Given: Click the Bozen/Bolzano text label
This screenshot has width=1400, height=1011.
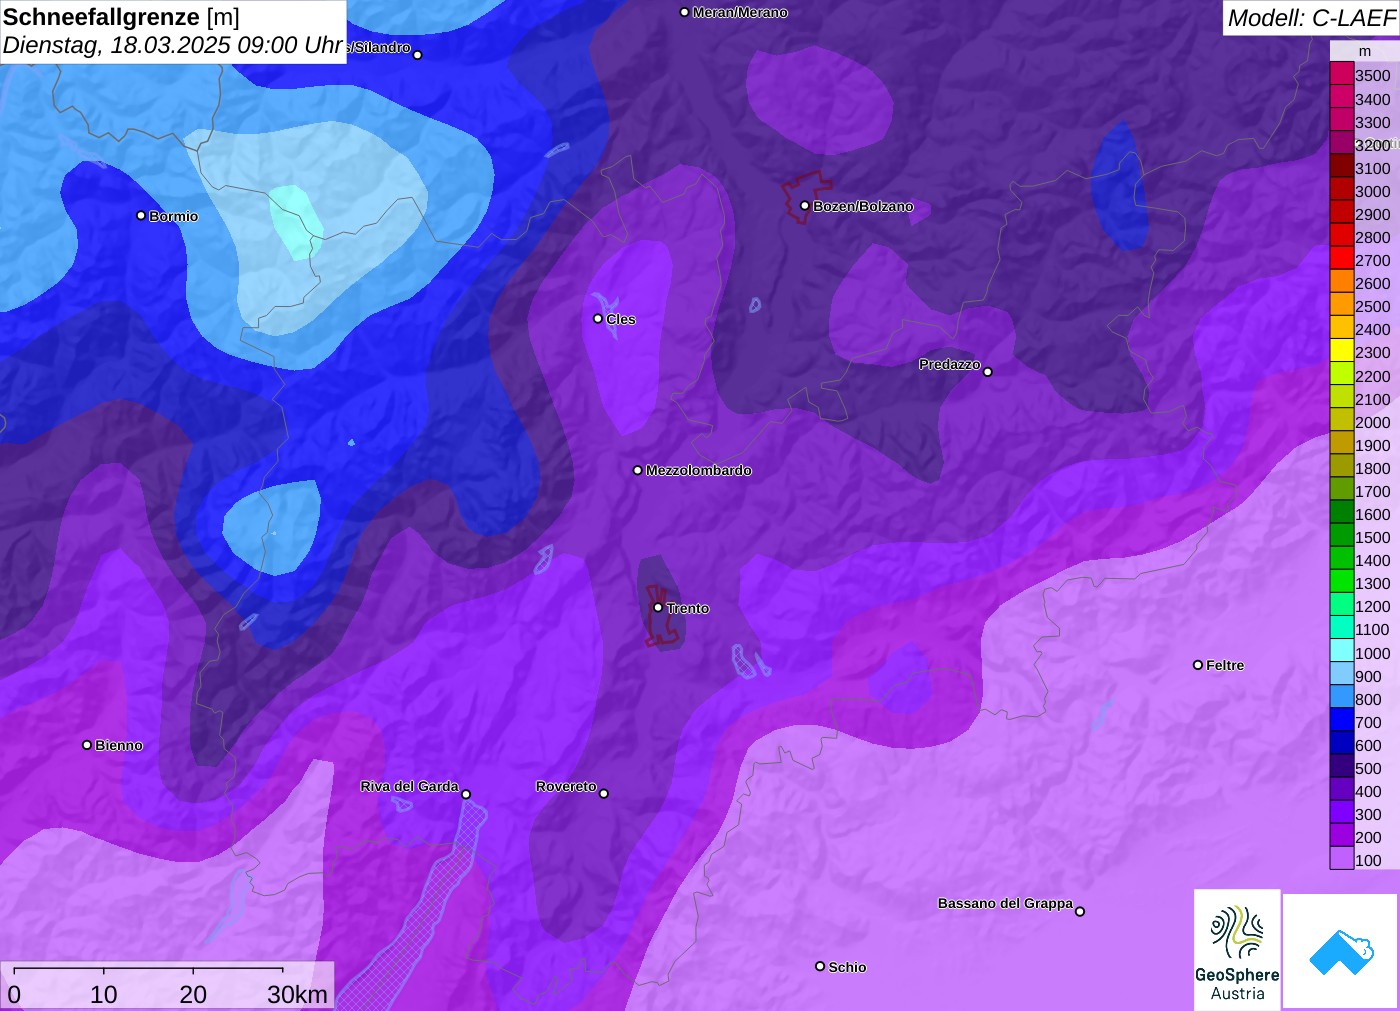Looking at the screenshot, I should (x=863, y=206).
